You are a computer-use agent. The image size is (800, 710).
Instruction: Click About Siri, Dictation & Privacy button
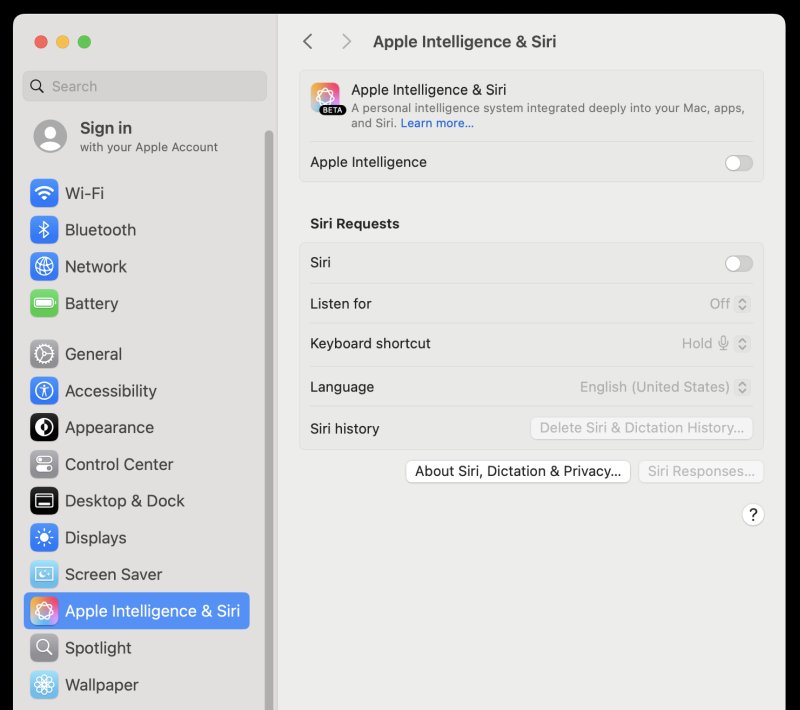[517, 471]
